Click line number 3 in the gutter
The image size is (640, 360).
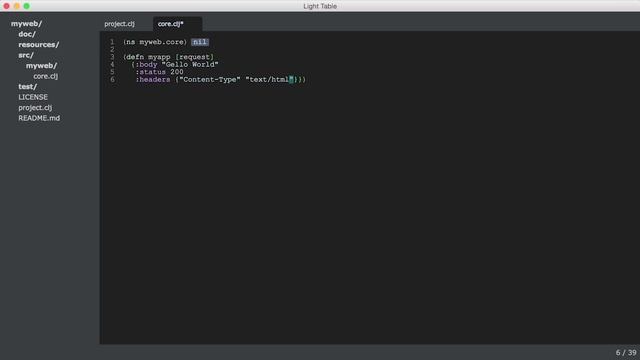[112, 57]
